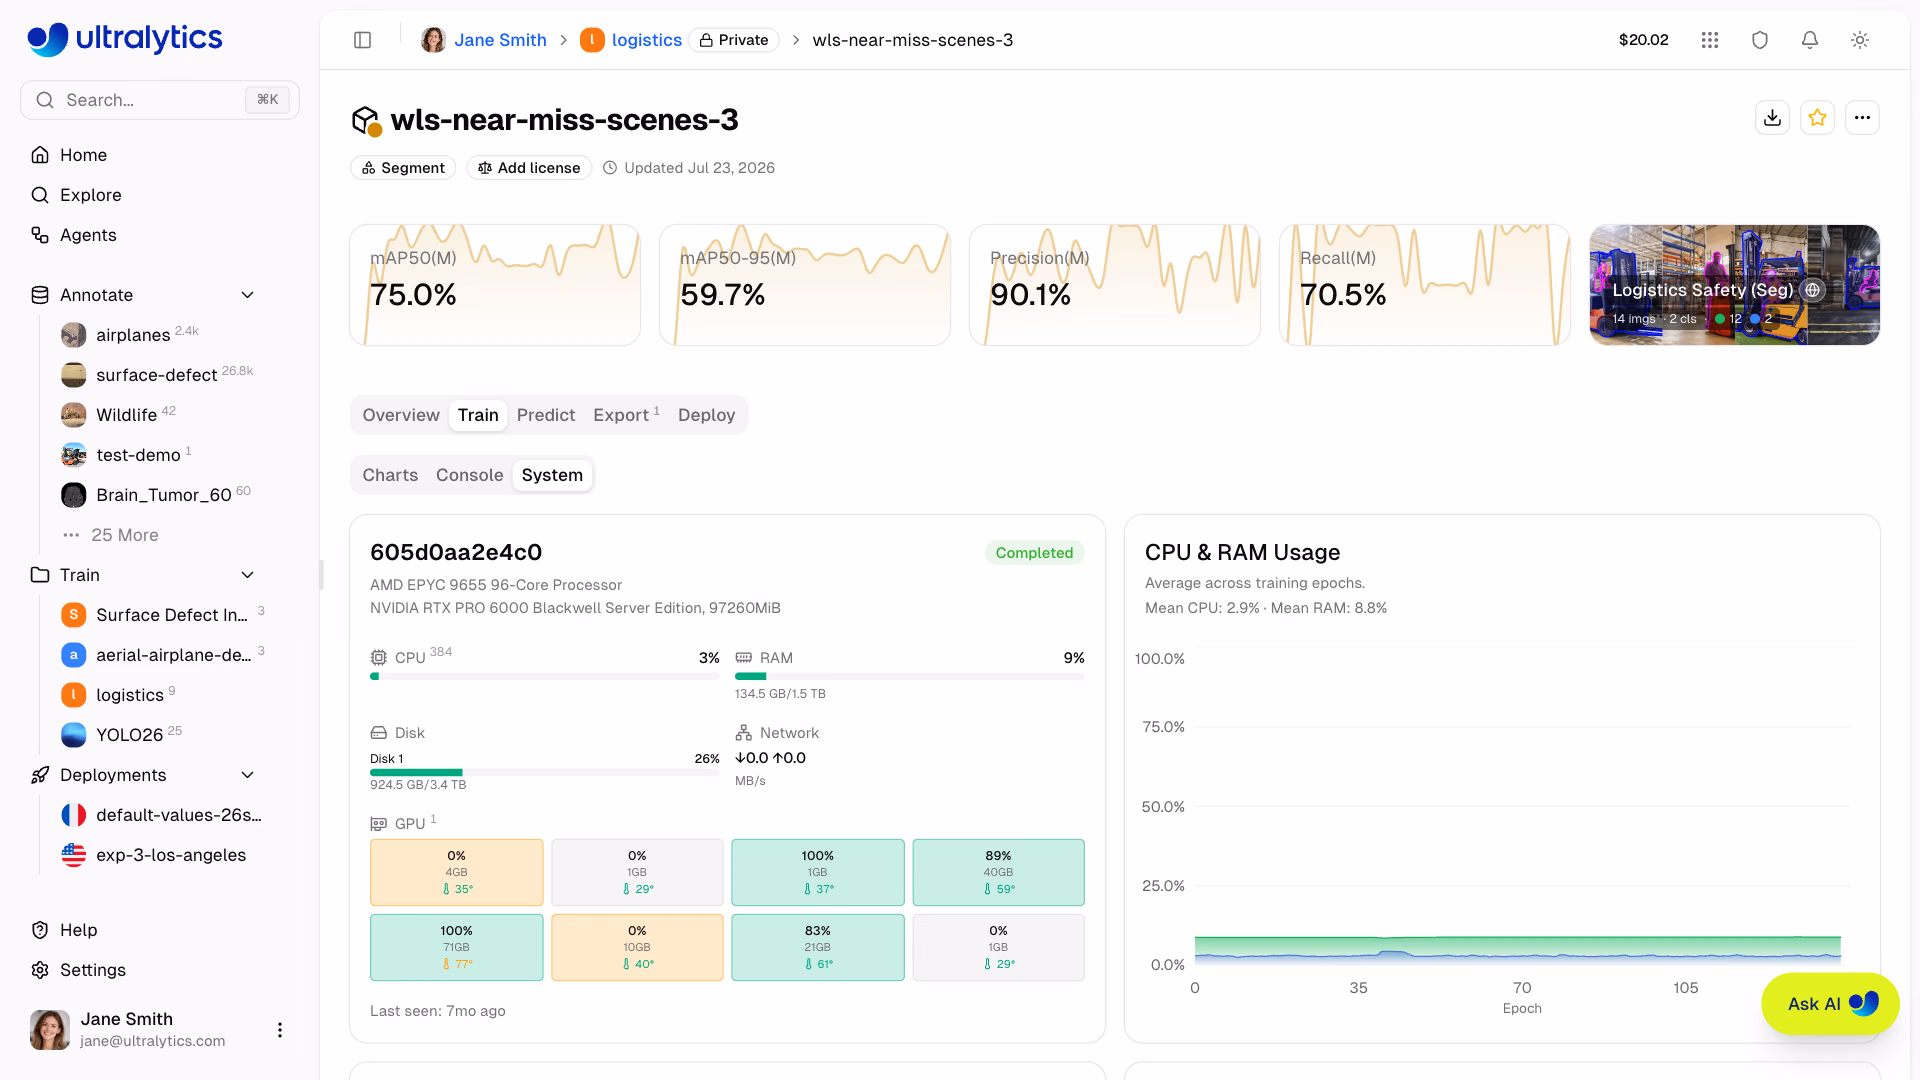Open Logistics Safety (Seg) dataset thumbnail

1735,285
